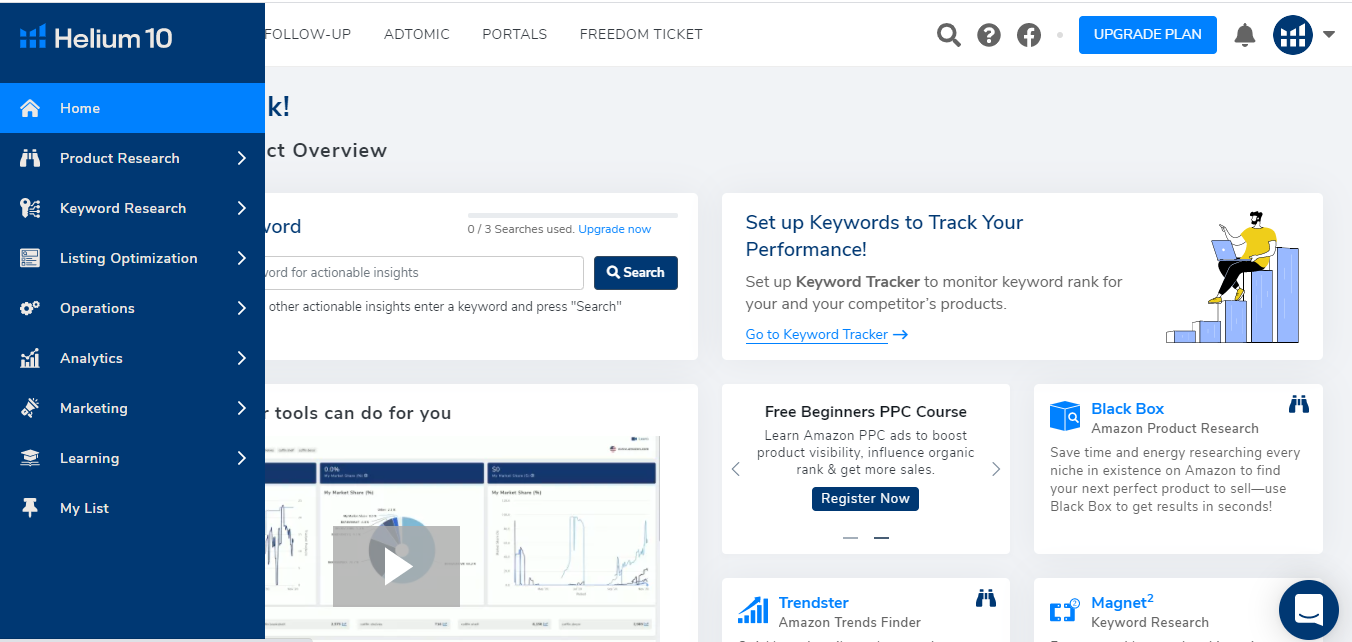Expand the Learning submenu arrow

point(242,458)
